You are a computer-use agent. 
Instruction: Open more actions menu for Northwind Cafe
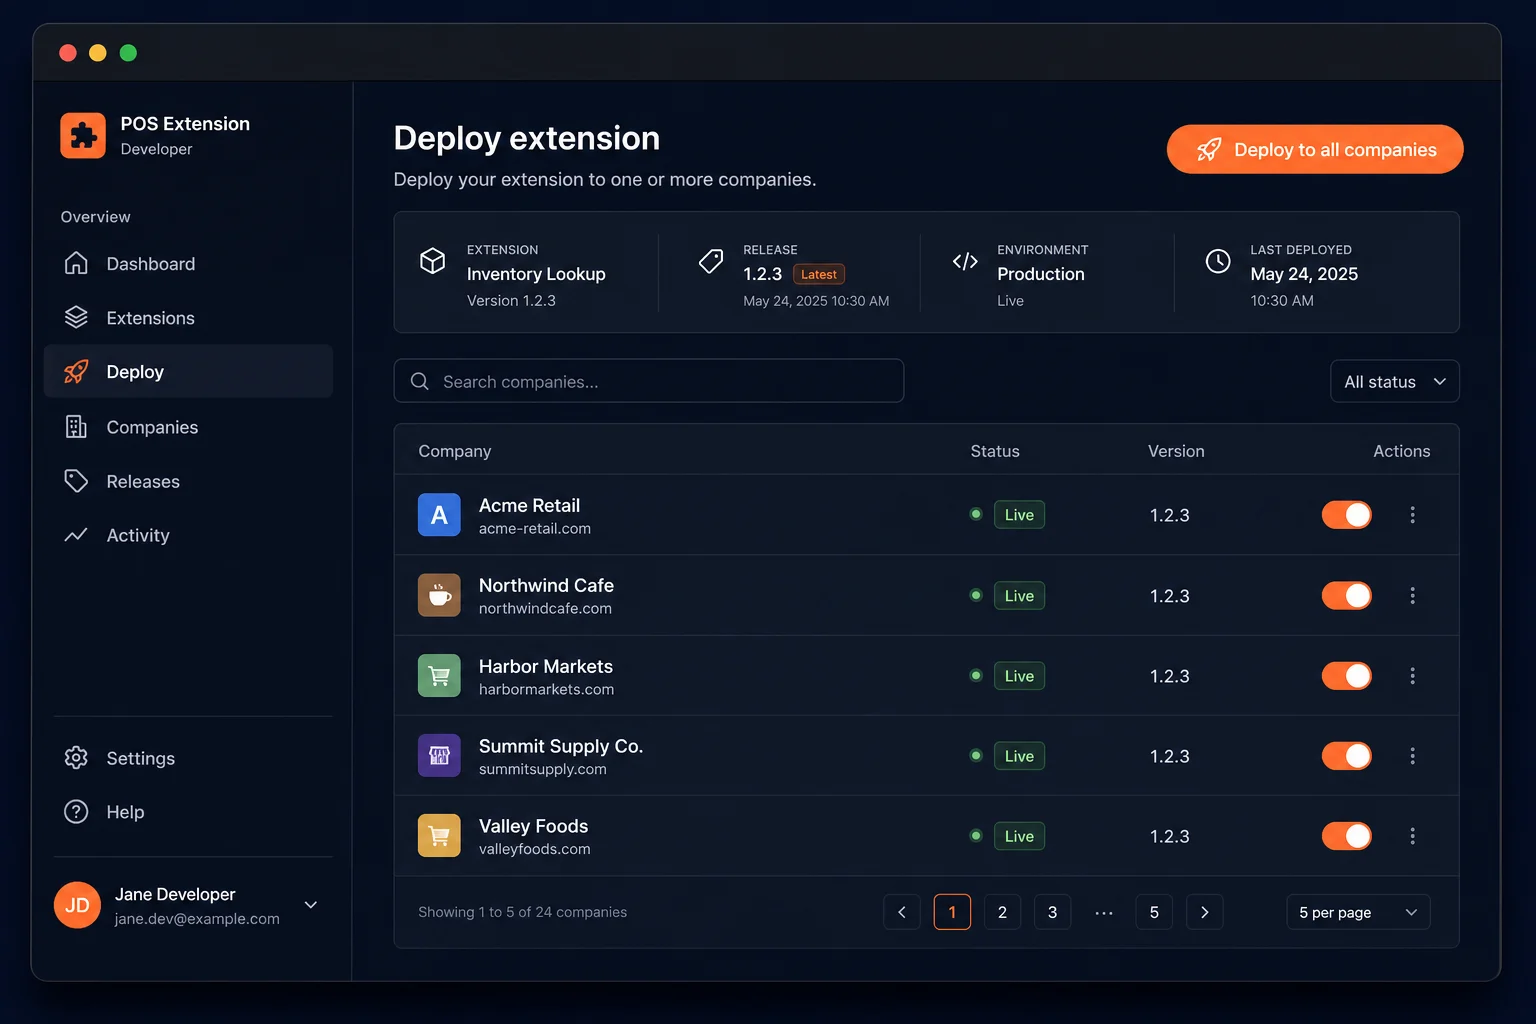[1412, 595]
